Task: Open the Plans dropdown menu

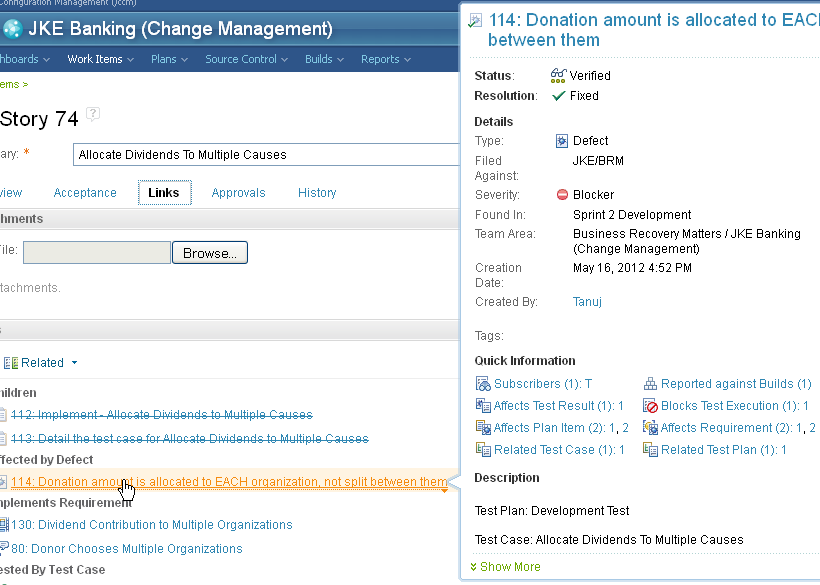Action: point(168,59)
